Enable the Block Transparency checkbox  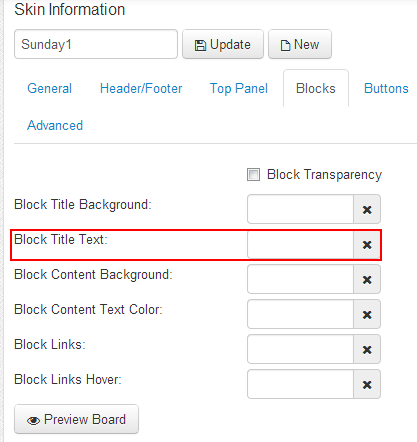coord(253,174)
